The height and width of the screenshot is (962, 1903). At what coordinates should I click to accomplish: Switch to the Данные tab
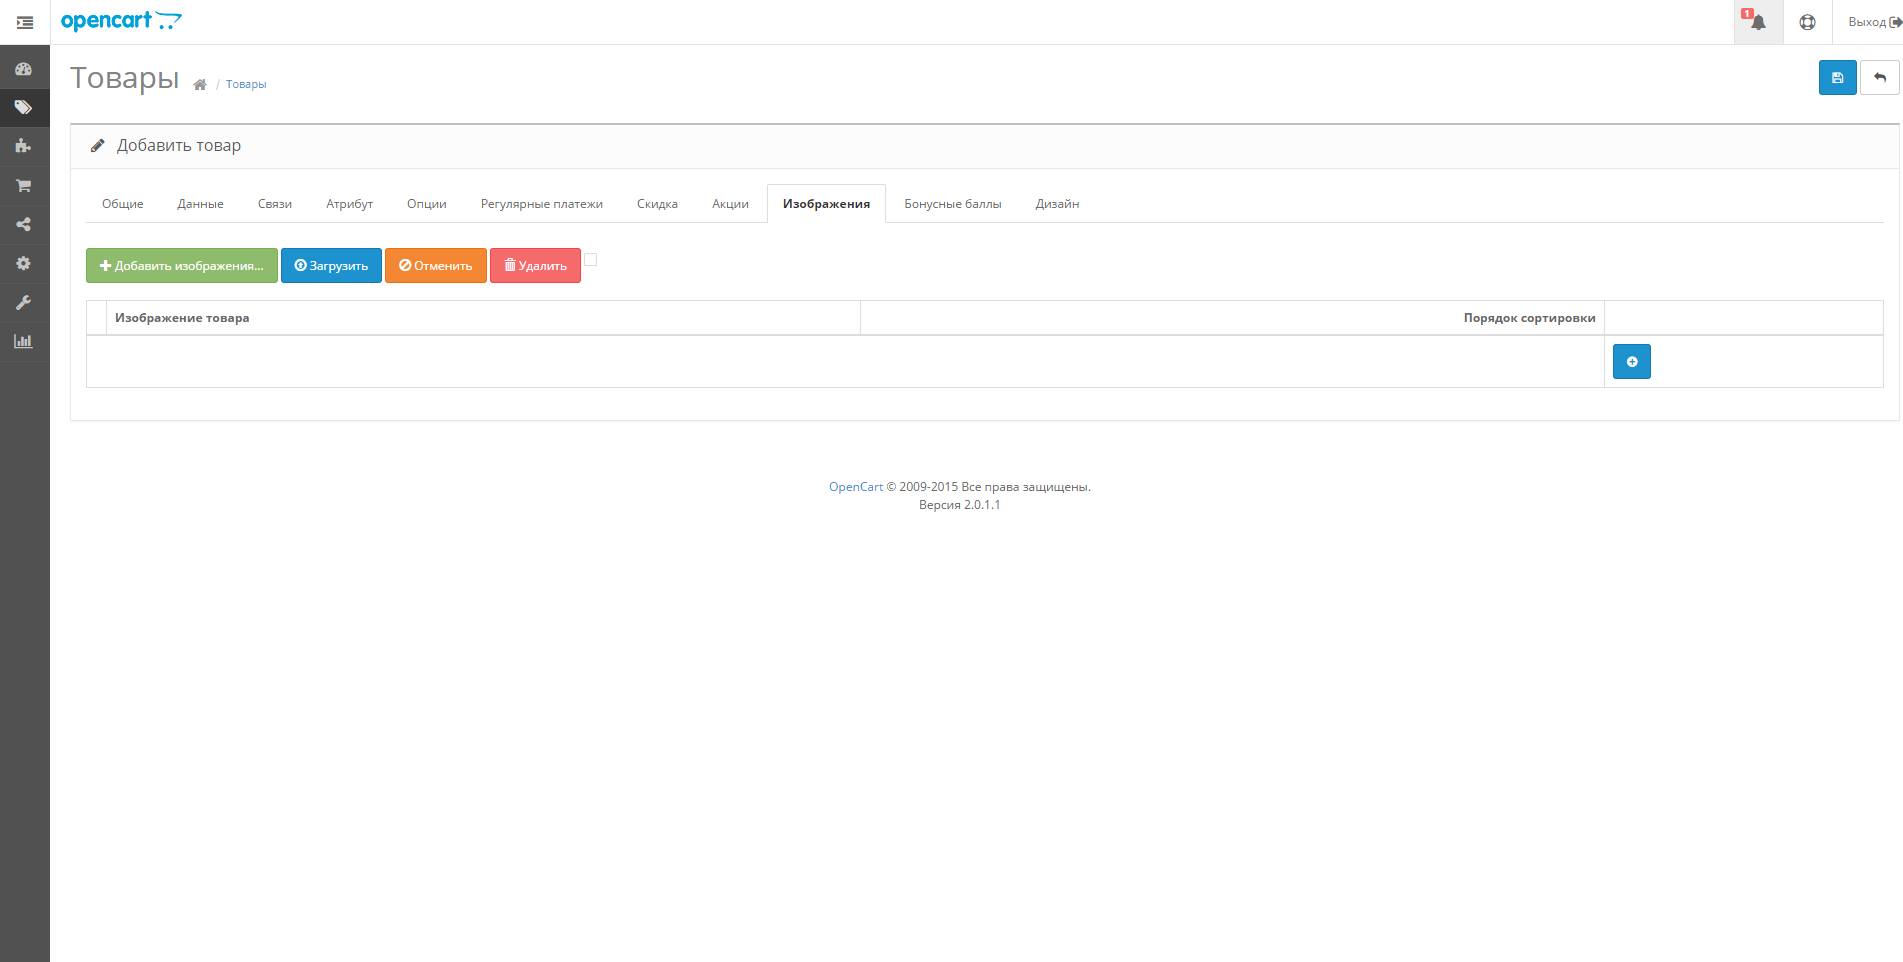tap(201, 204)
